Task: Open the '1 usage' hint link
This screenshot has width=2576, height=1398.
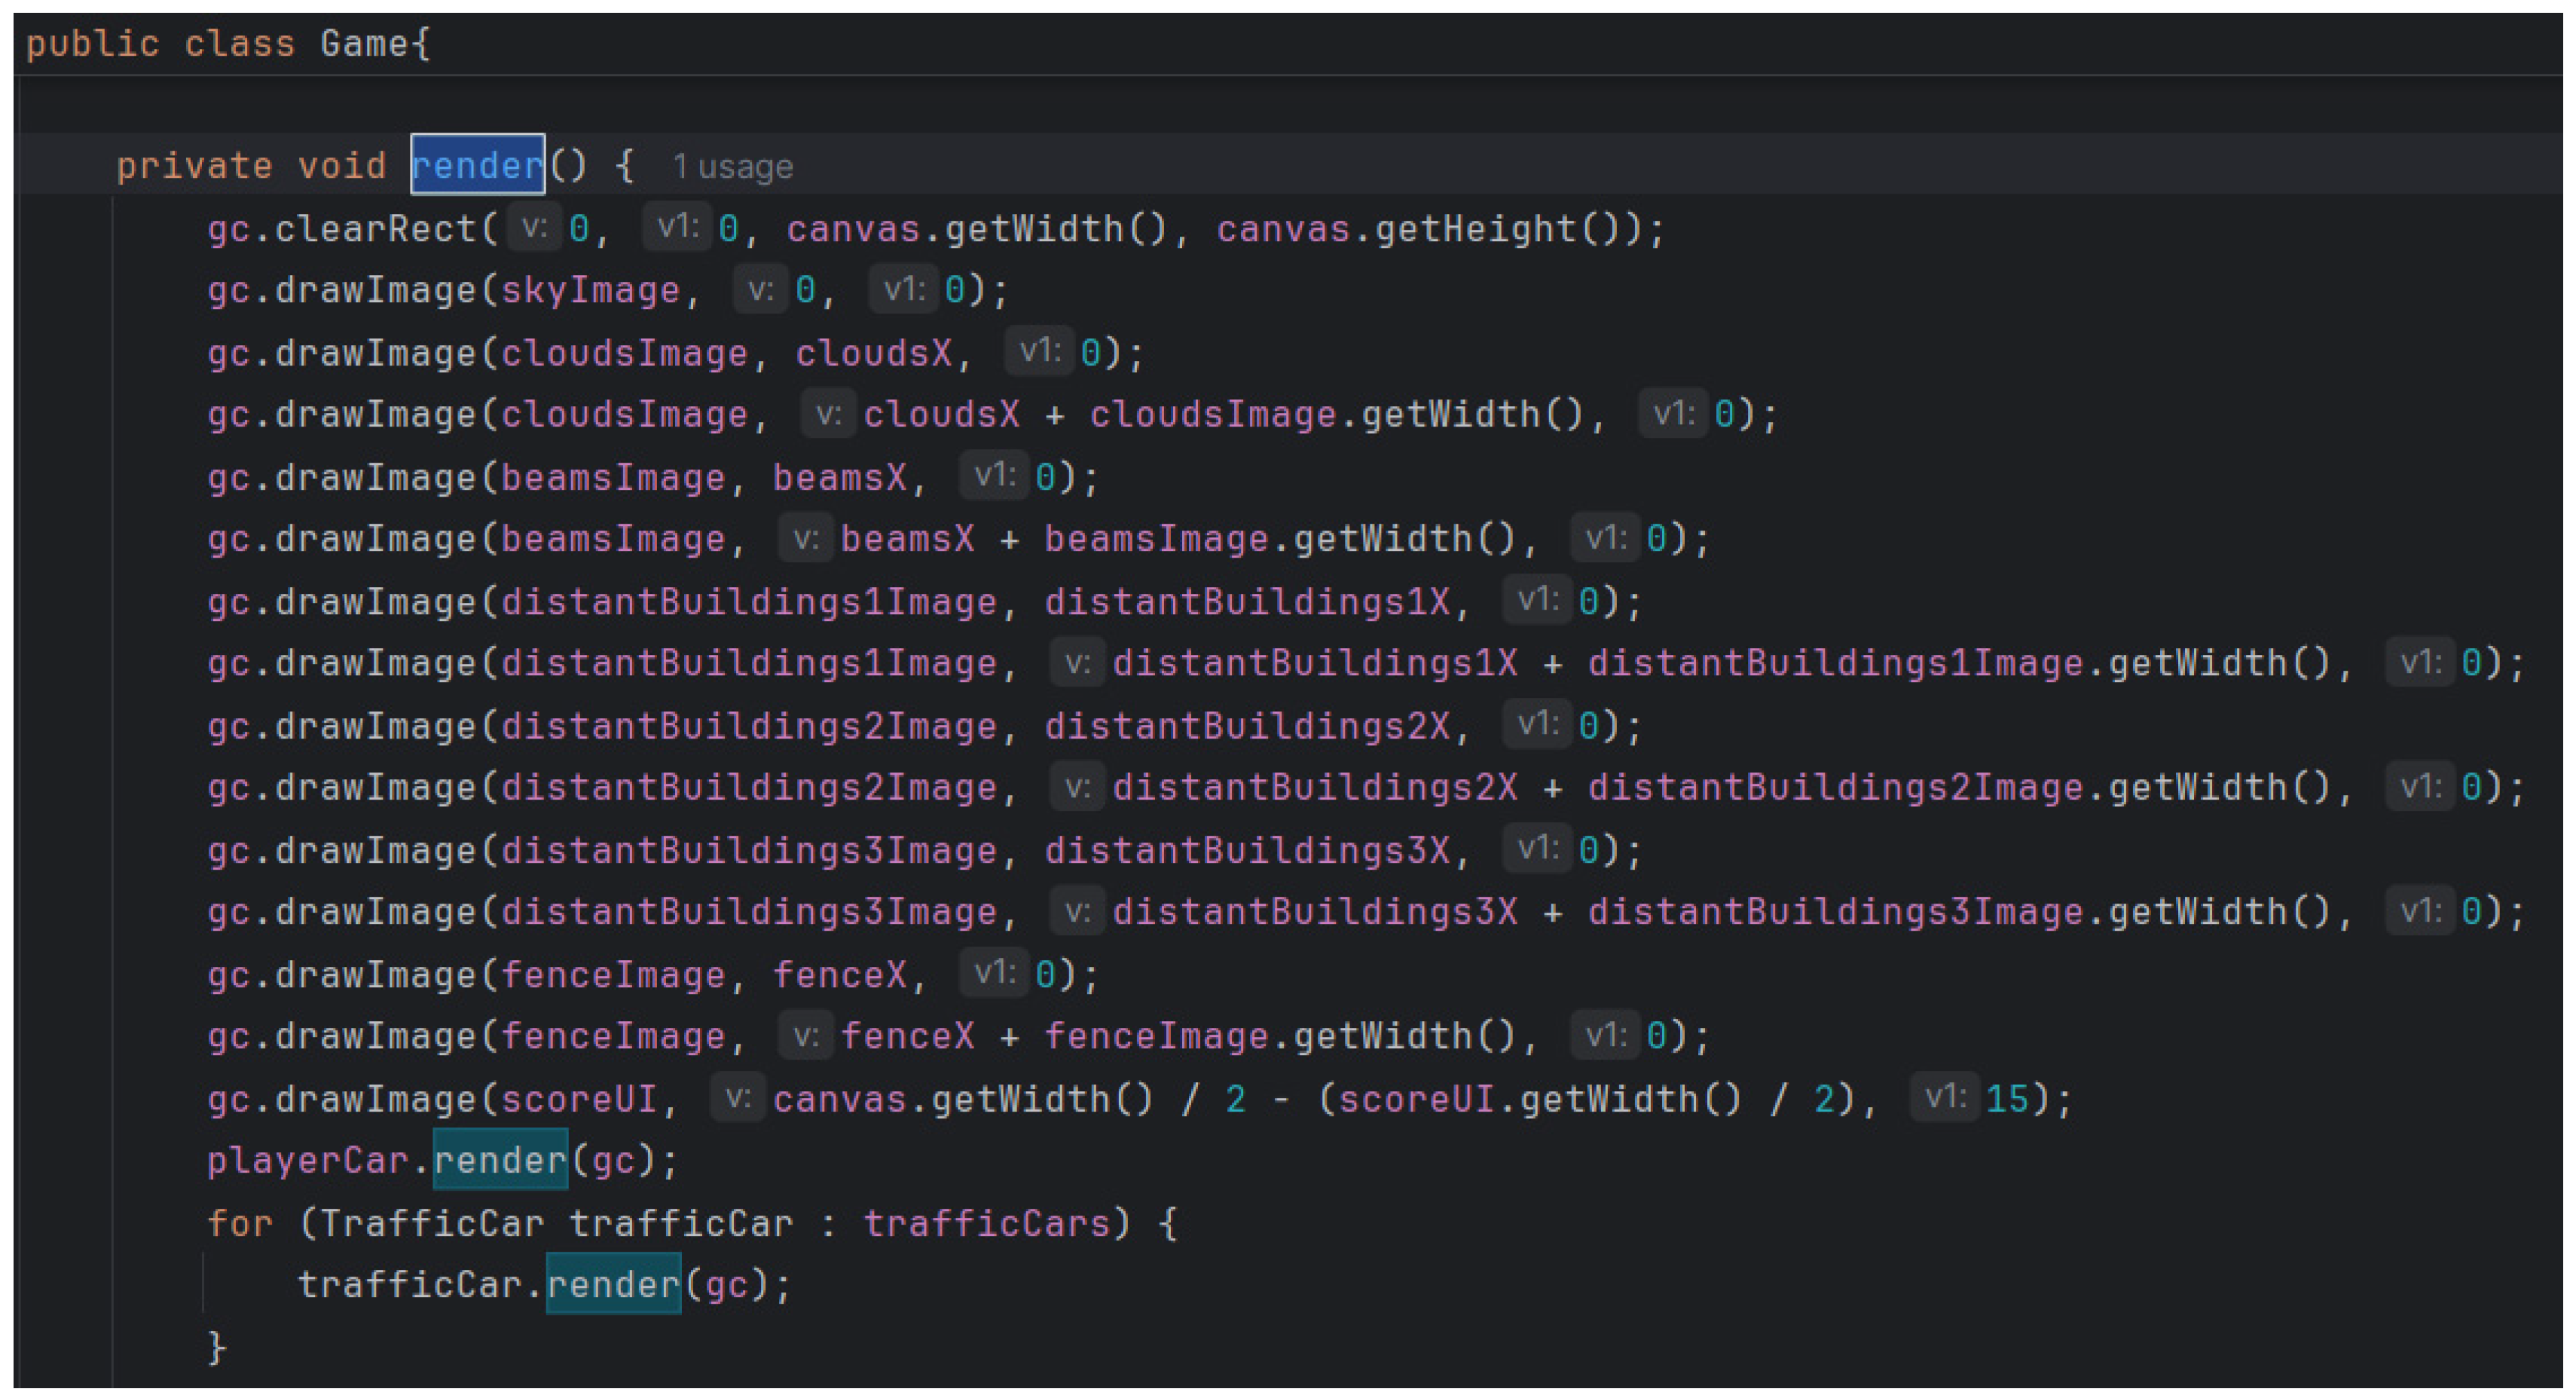Action: [x=732, y=167]
